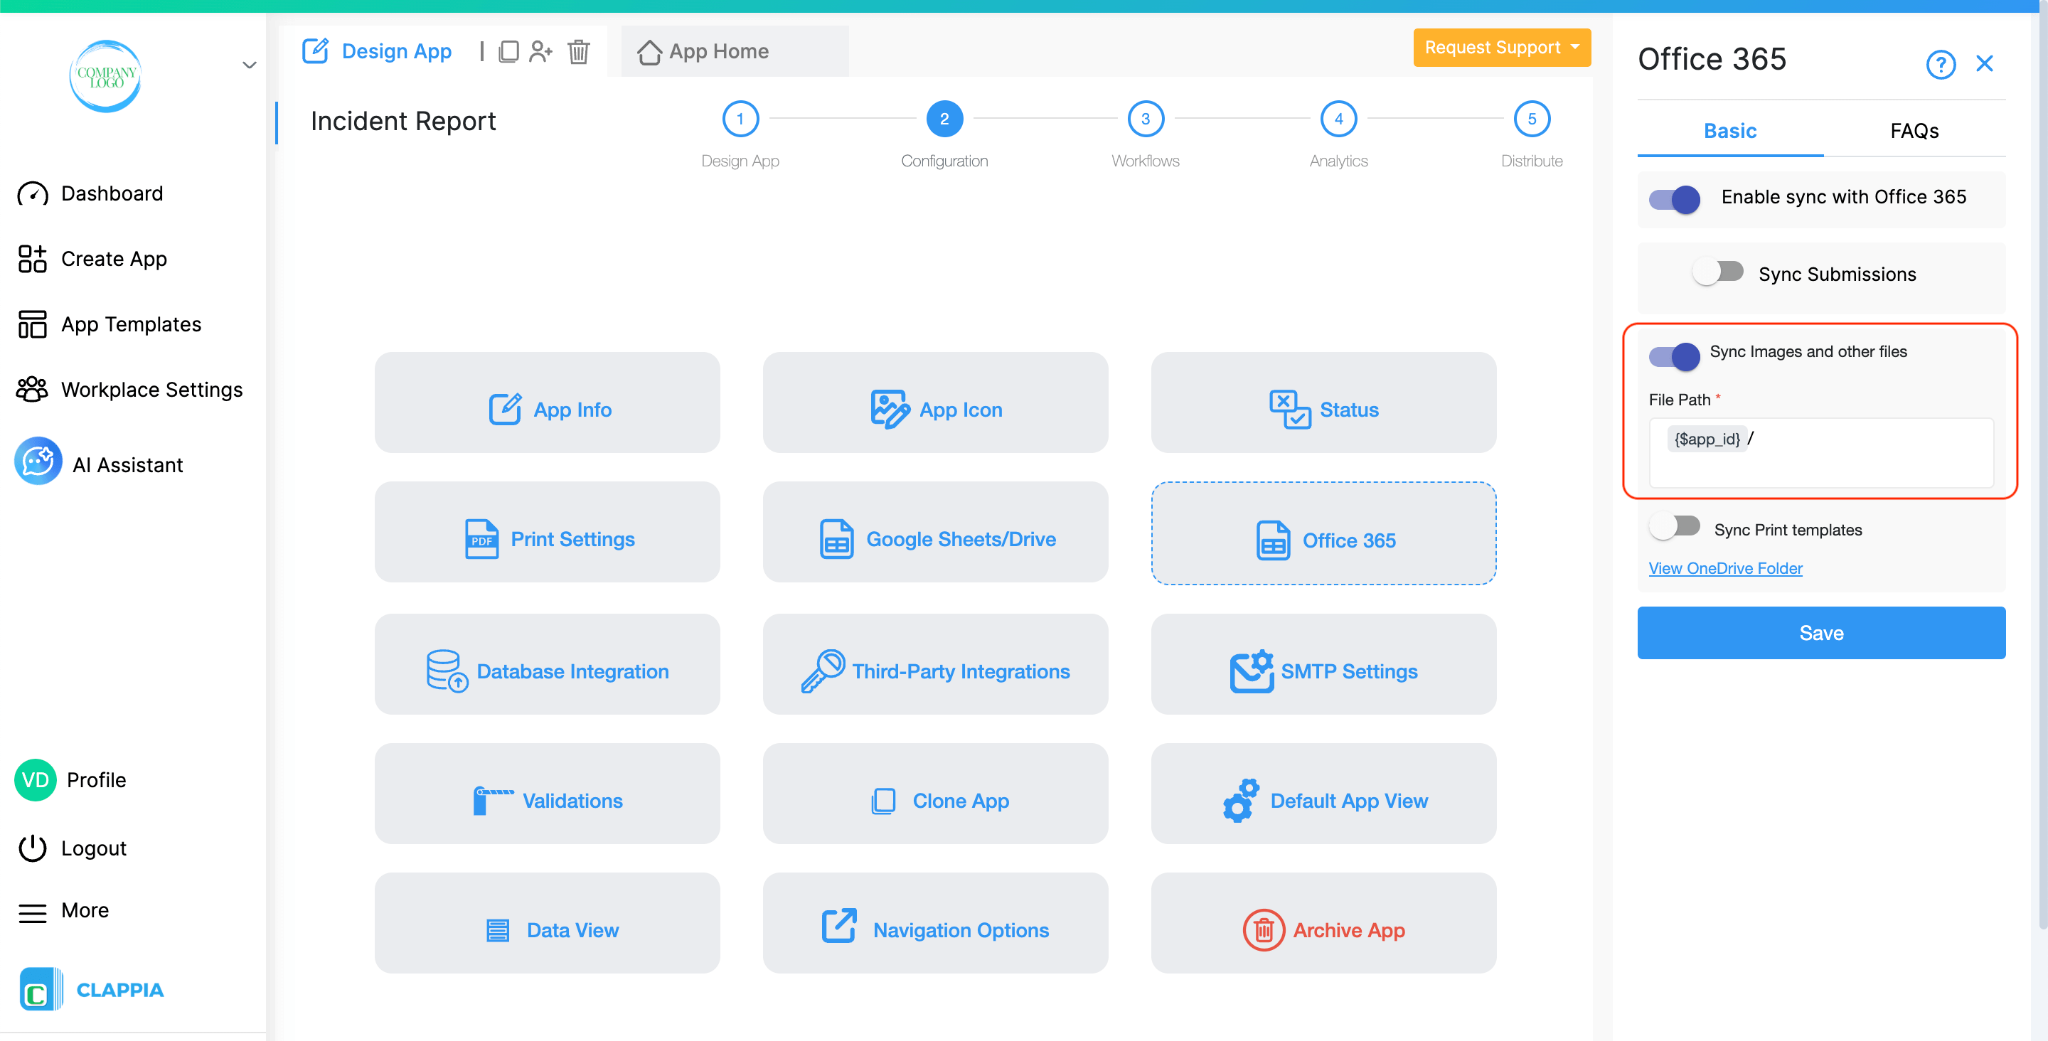Select step 4 Analytics progress marker
Screen dimensions: 2048x1041
click(1338, 118)
